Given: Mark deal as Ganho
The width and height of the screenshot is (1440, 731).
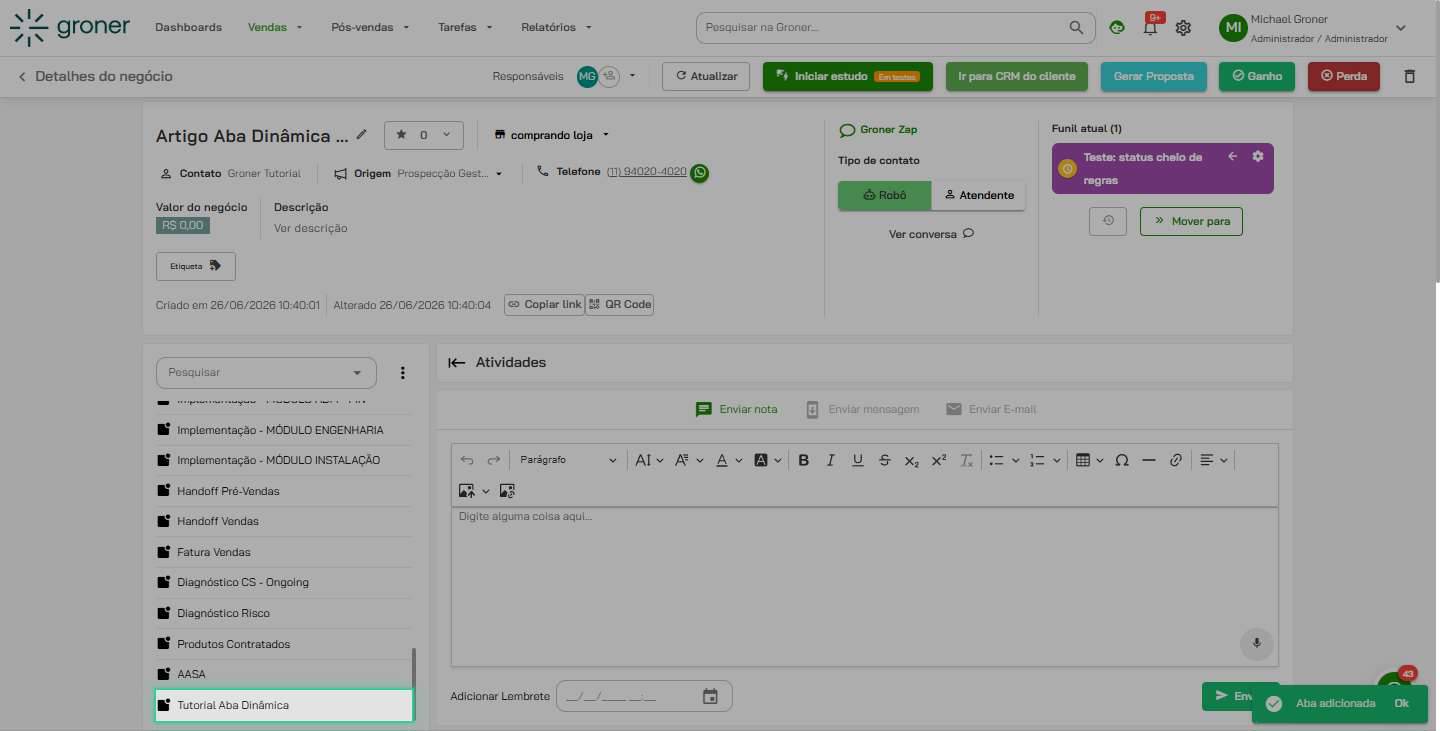Looking at the screenshot, I should click(x=1257, y=76).
